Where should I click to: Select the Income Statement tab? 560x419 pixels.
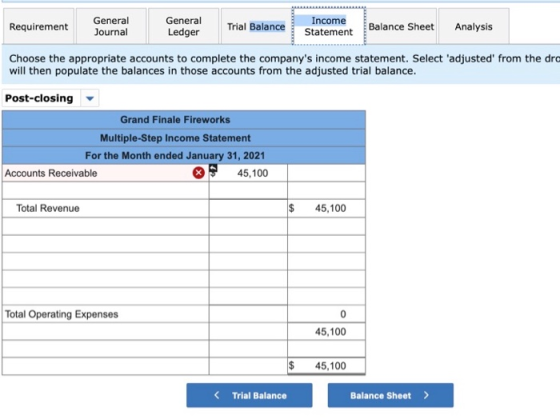click(x=329, y=26)
